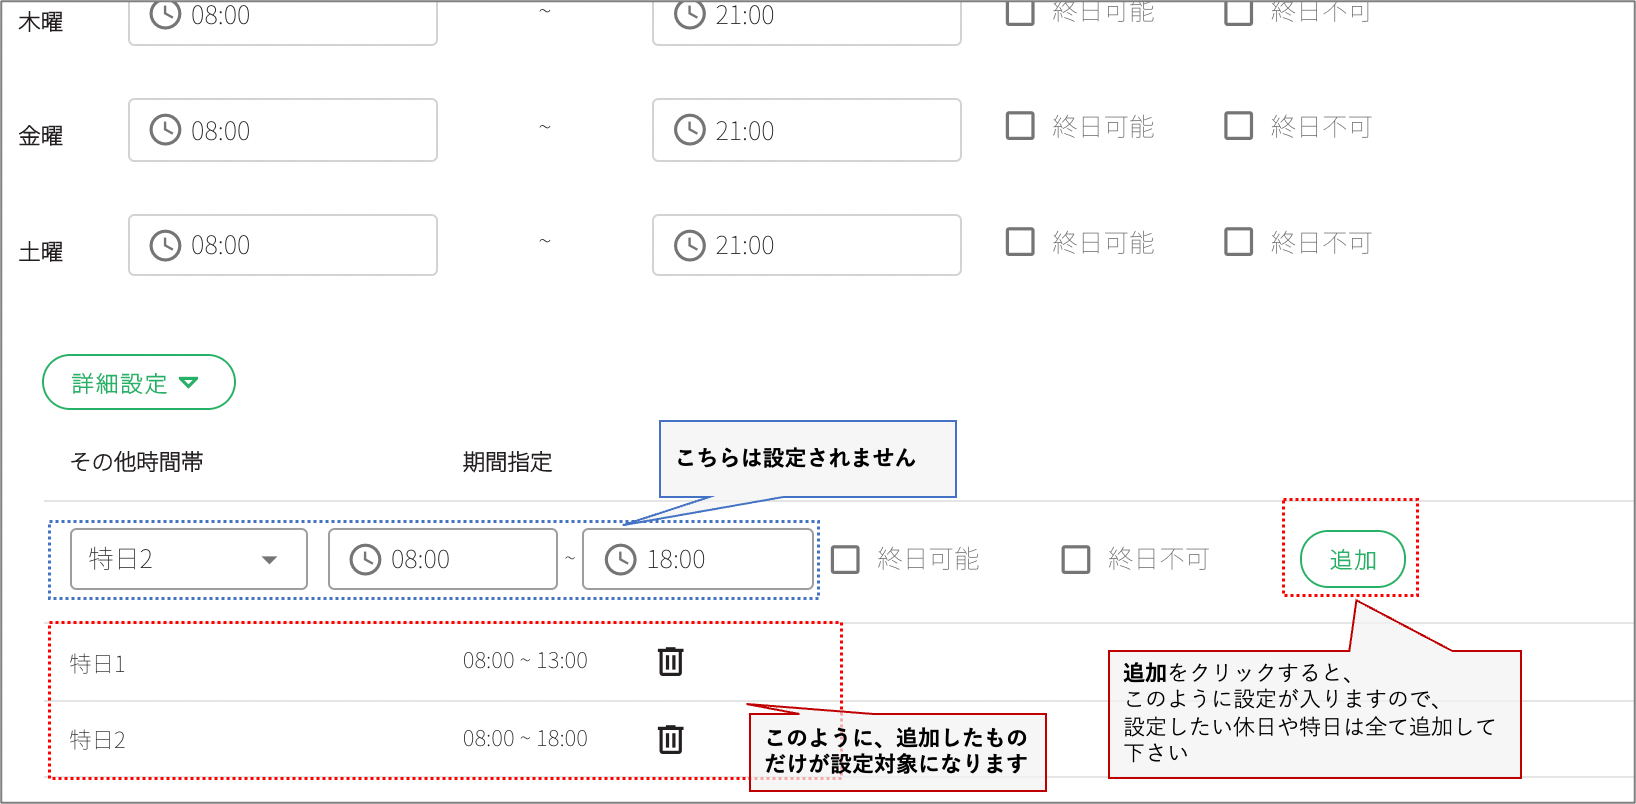Check 終日可能 for Friday
This screenshot has height=804, width=1636.
pos(1020,126)
